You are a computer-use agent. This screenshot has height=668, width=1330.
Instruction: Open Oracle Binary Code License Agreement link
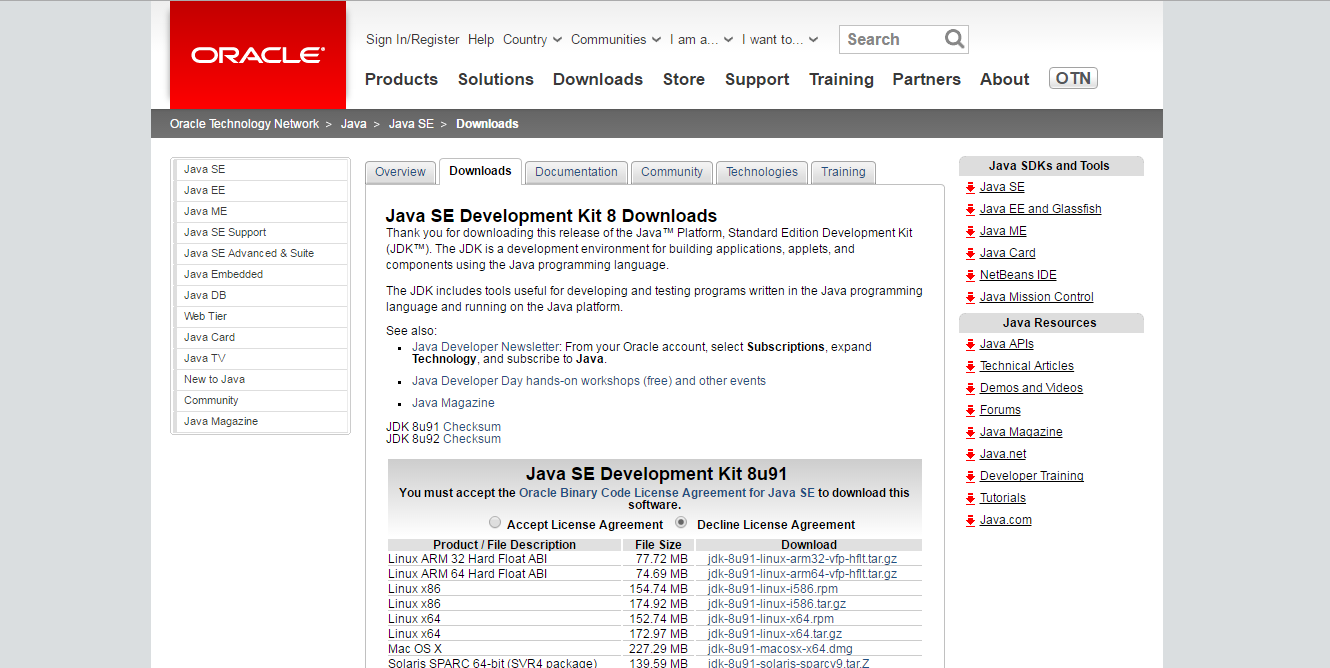pyautogui.click(x=667, y=492)
